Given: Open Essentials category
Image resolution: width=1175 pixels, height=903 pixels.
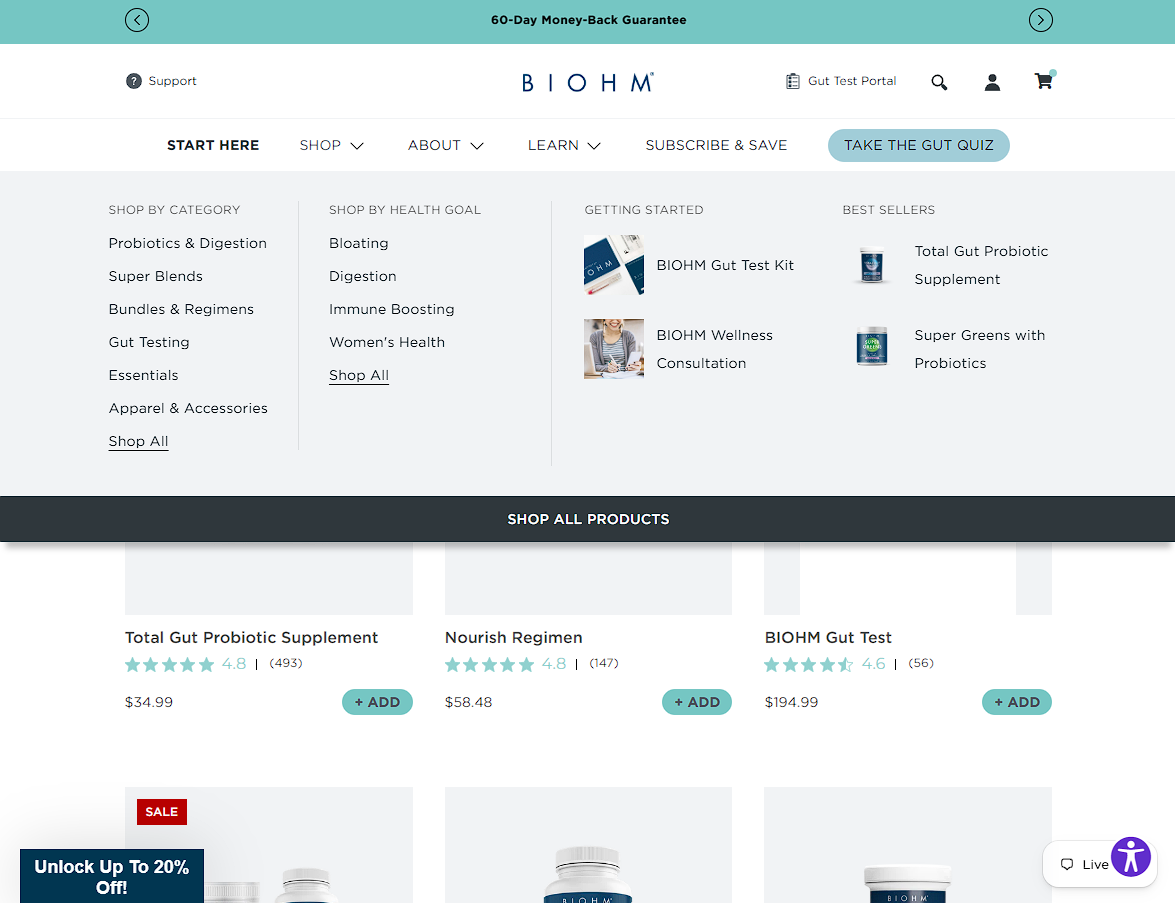Looking at the screenshot, I should (143, 375).
